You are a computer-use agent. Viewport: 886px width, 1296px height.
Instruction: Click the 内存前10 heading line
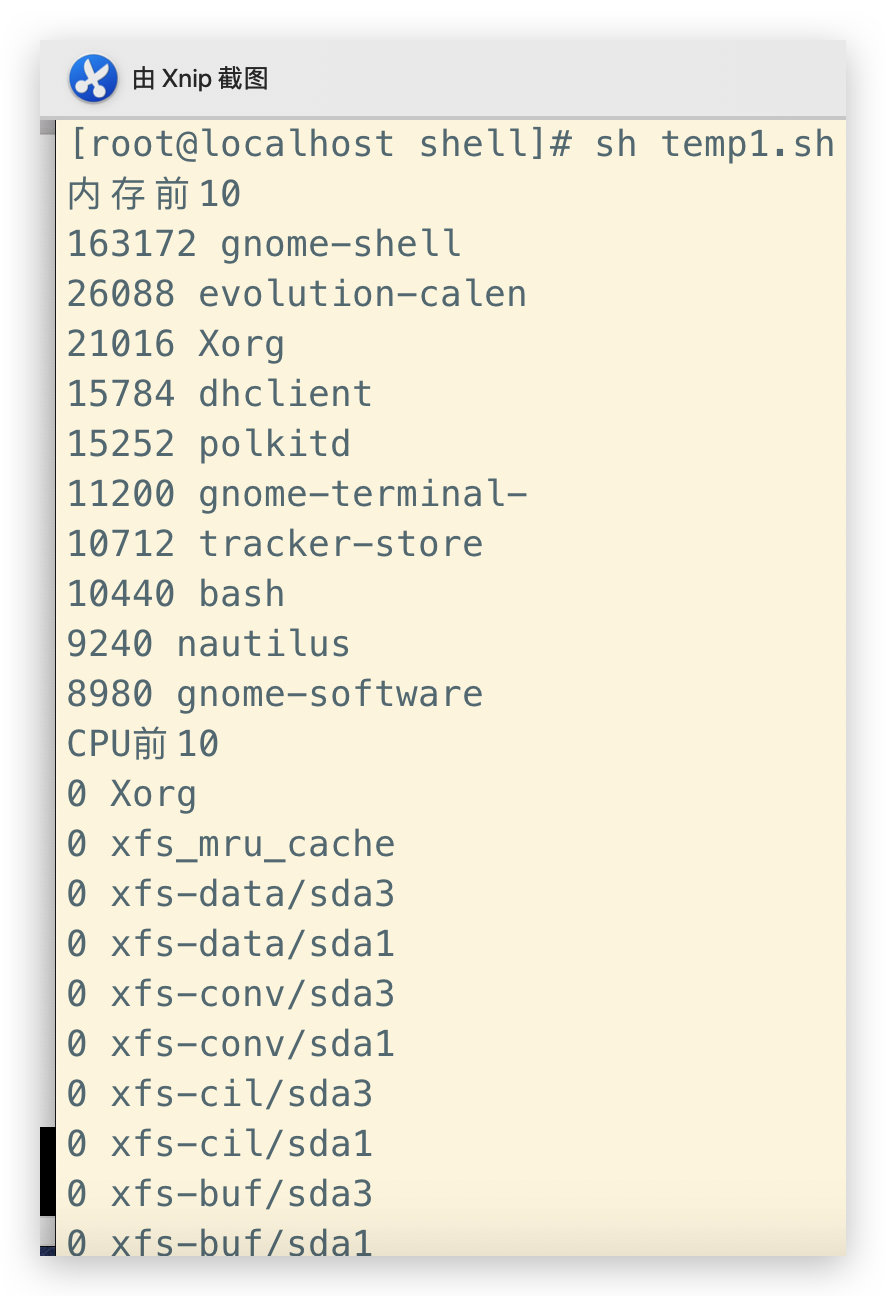click(154, 194)
